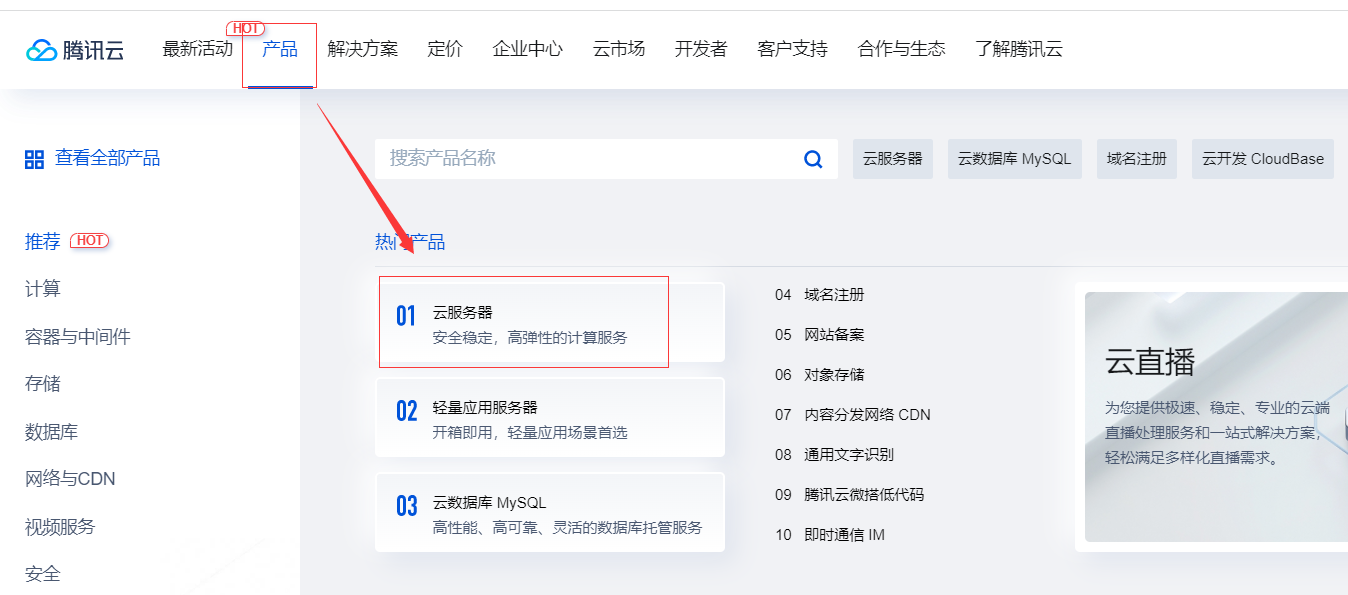Click the search magnifier icon
Viewport: 1348px width, 595px height.
click(813, 159)
